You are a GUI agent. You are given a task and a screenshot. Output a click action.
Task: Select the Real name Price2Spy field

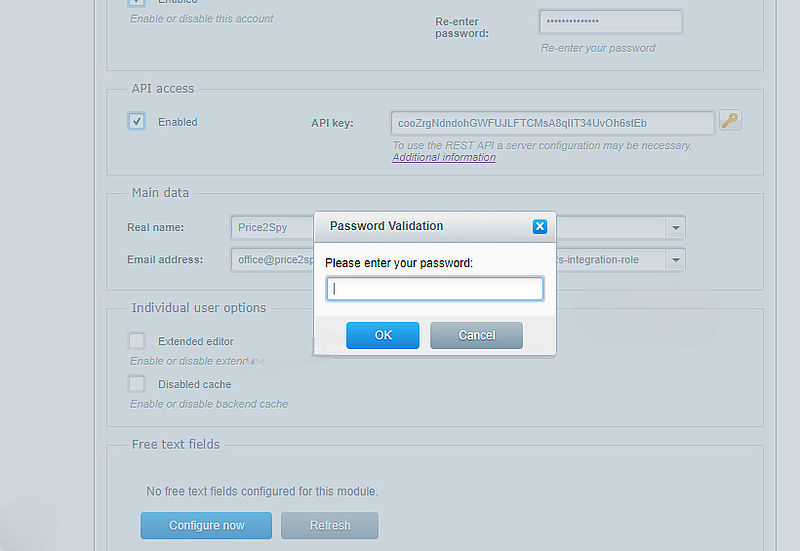(272, 228)
